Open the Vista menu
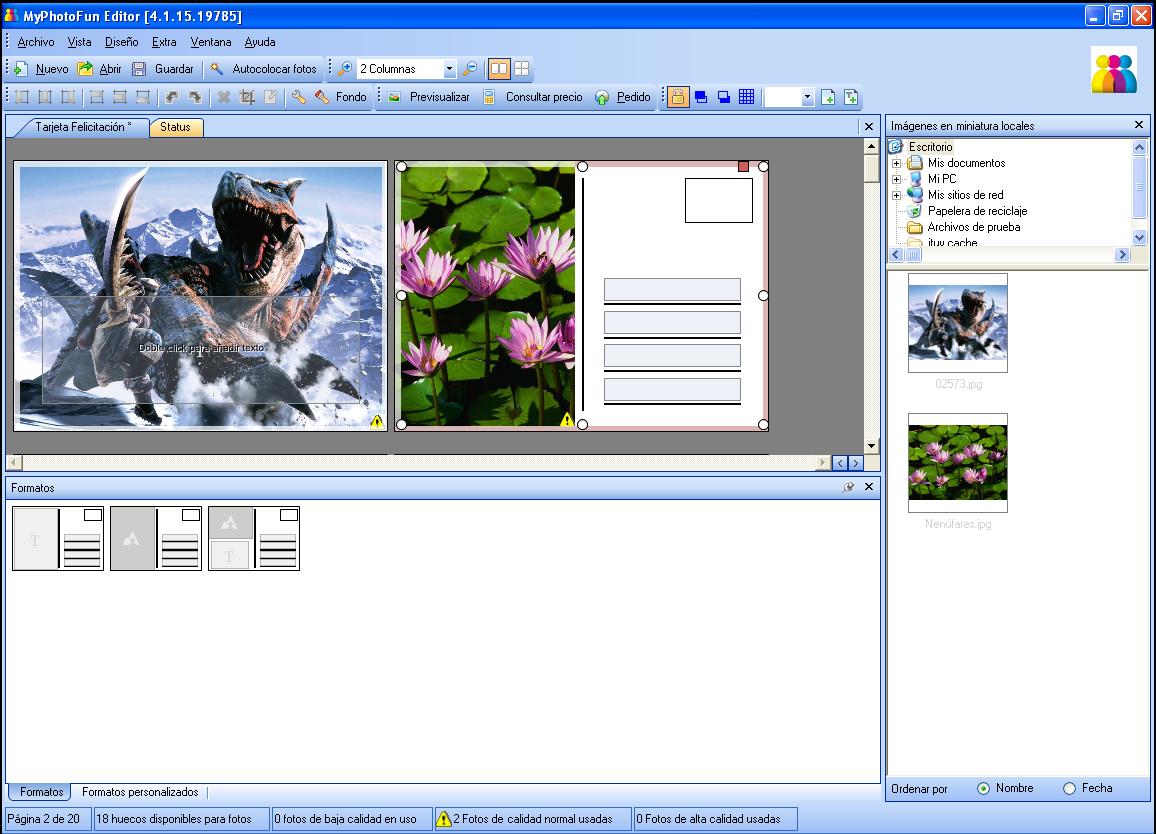The height and width of the screenshot is (834, 1156). tap(80, 42)
